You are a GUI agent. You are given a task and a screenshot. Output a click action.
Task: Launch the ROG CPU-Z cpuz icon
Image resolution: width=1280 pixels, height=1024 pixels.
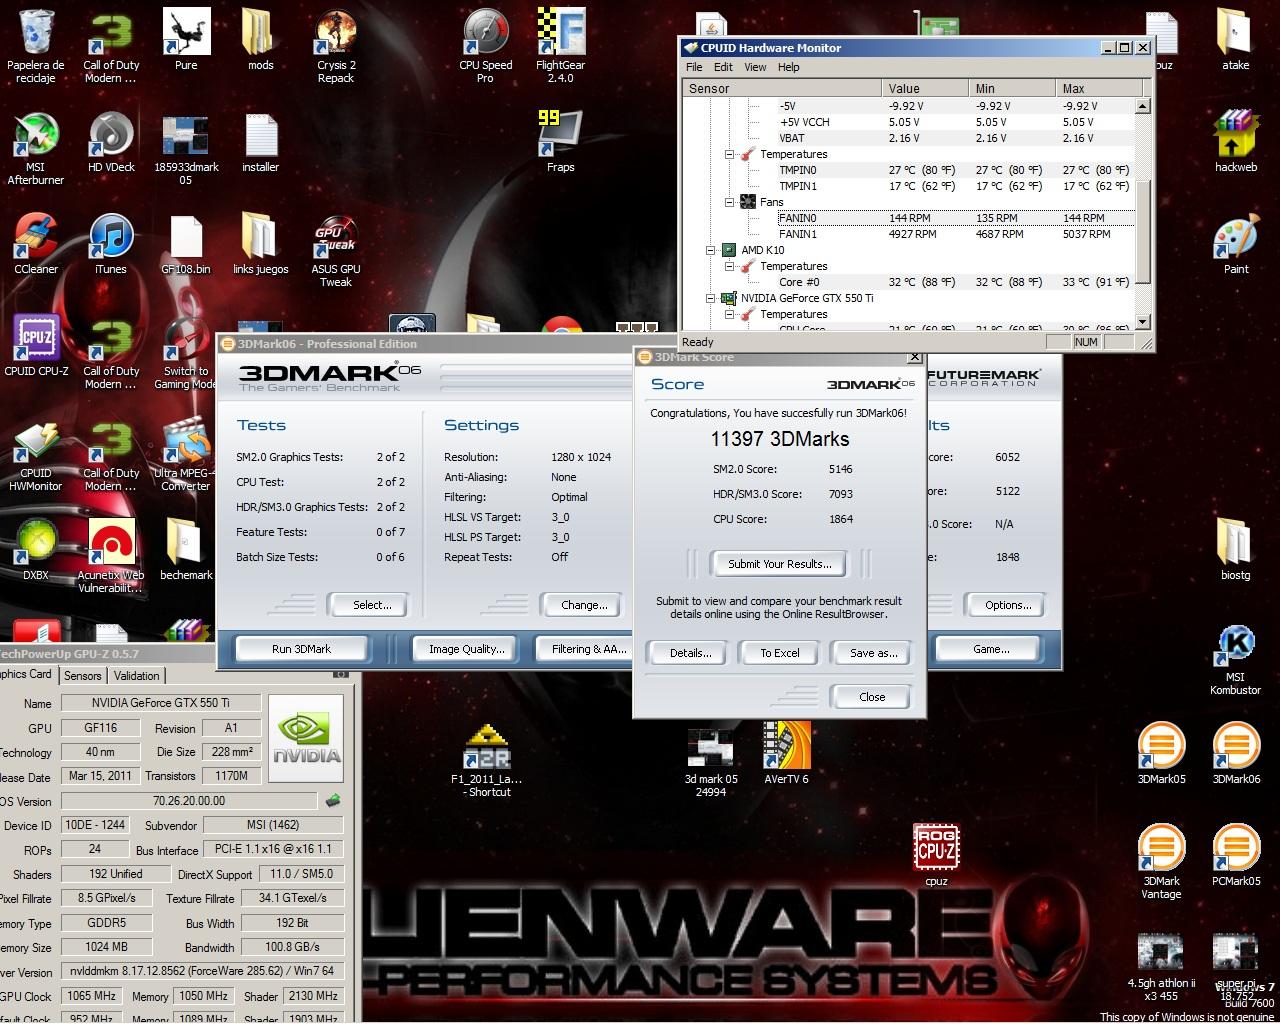pos(936,854)
